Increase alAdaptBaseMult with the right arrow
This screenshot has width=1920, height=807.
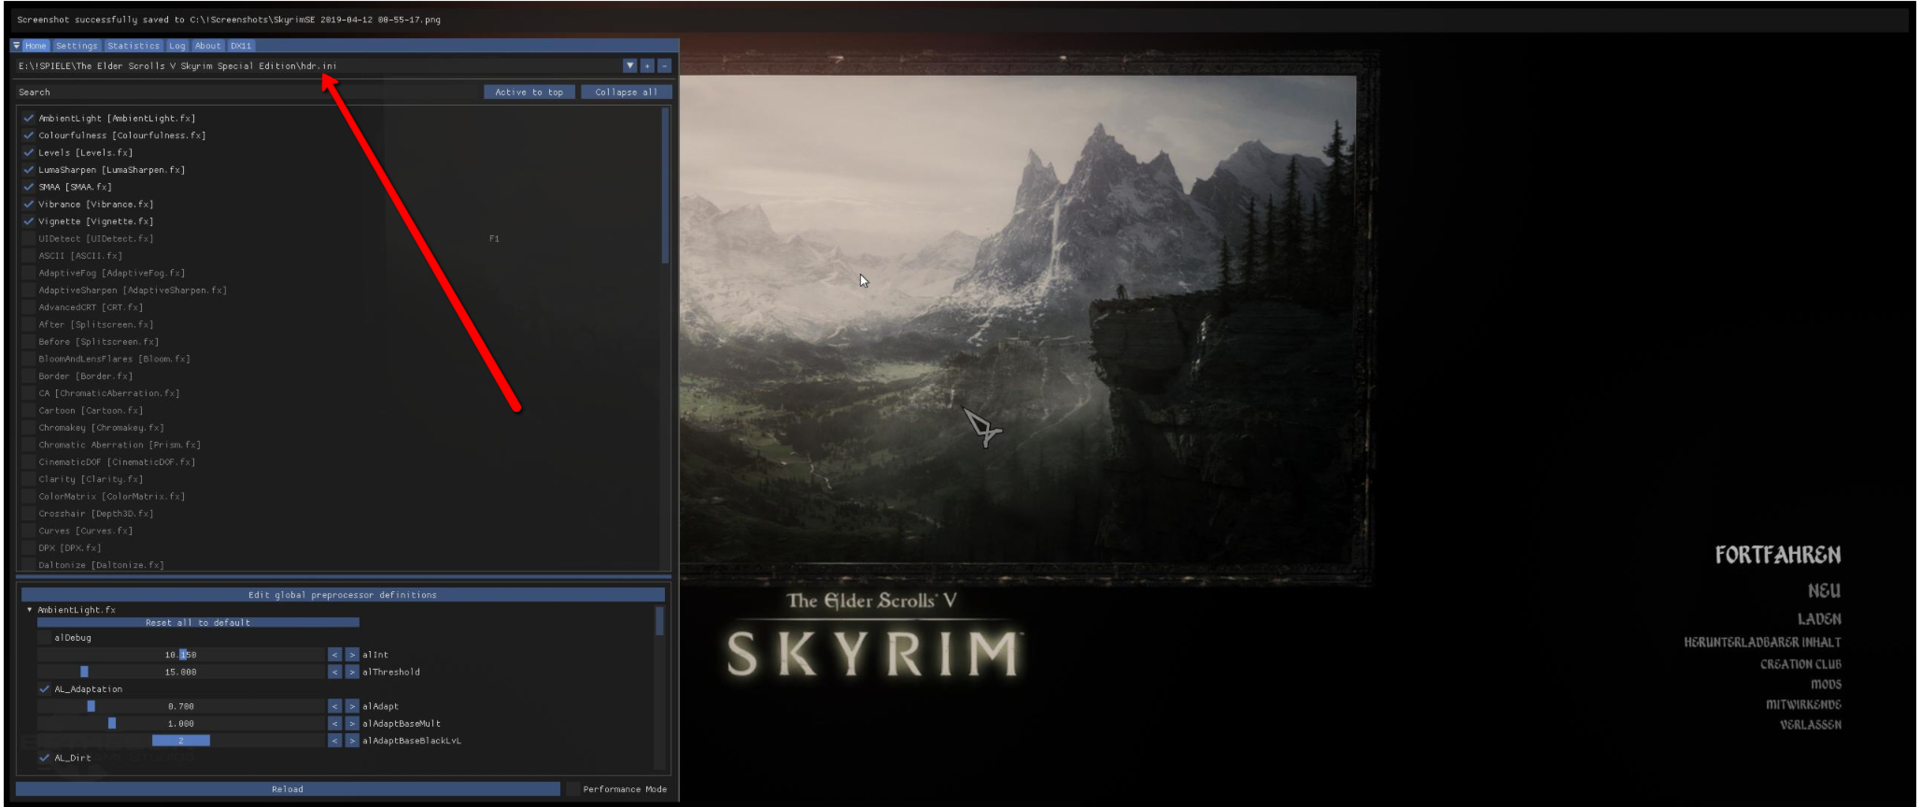(351, 723)
